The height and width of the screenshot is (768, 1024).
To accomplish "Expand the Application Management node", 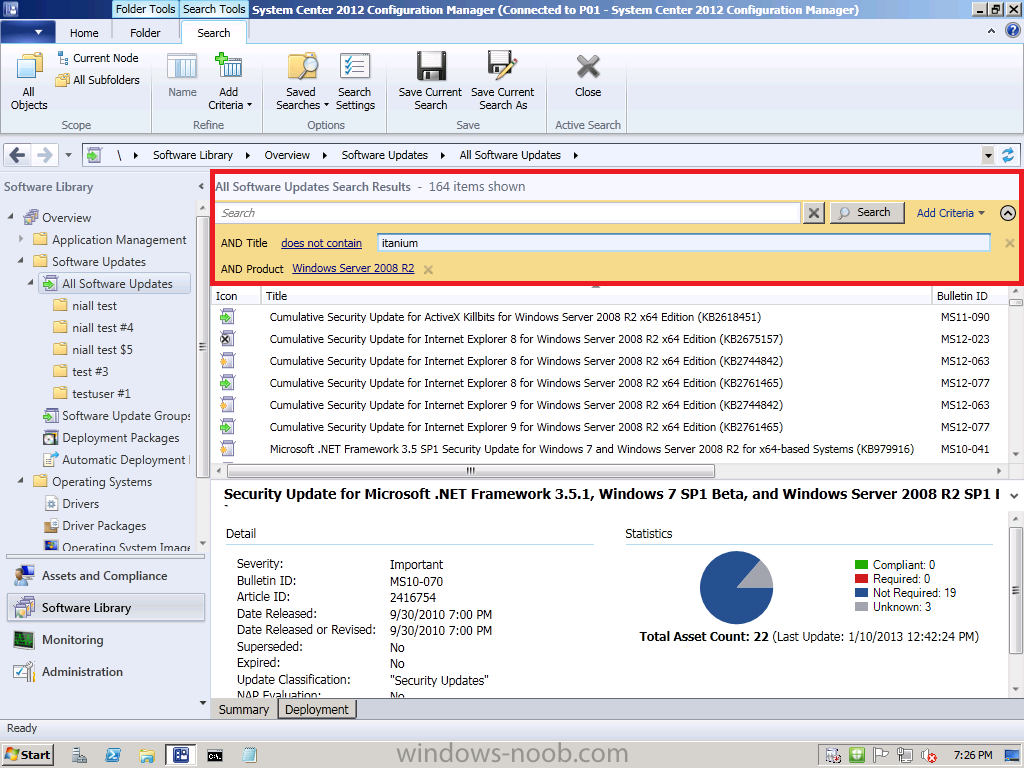I will pos(20,239).
